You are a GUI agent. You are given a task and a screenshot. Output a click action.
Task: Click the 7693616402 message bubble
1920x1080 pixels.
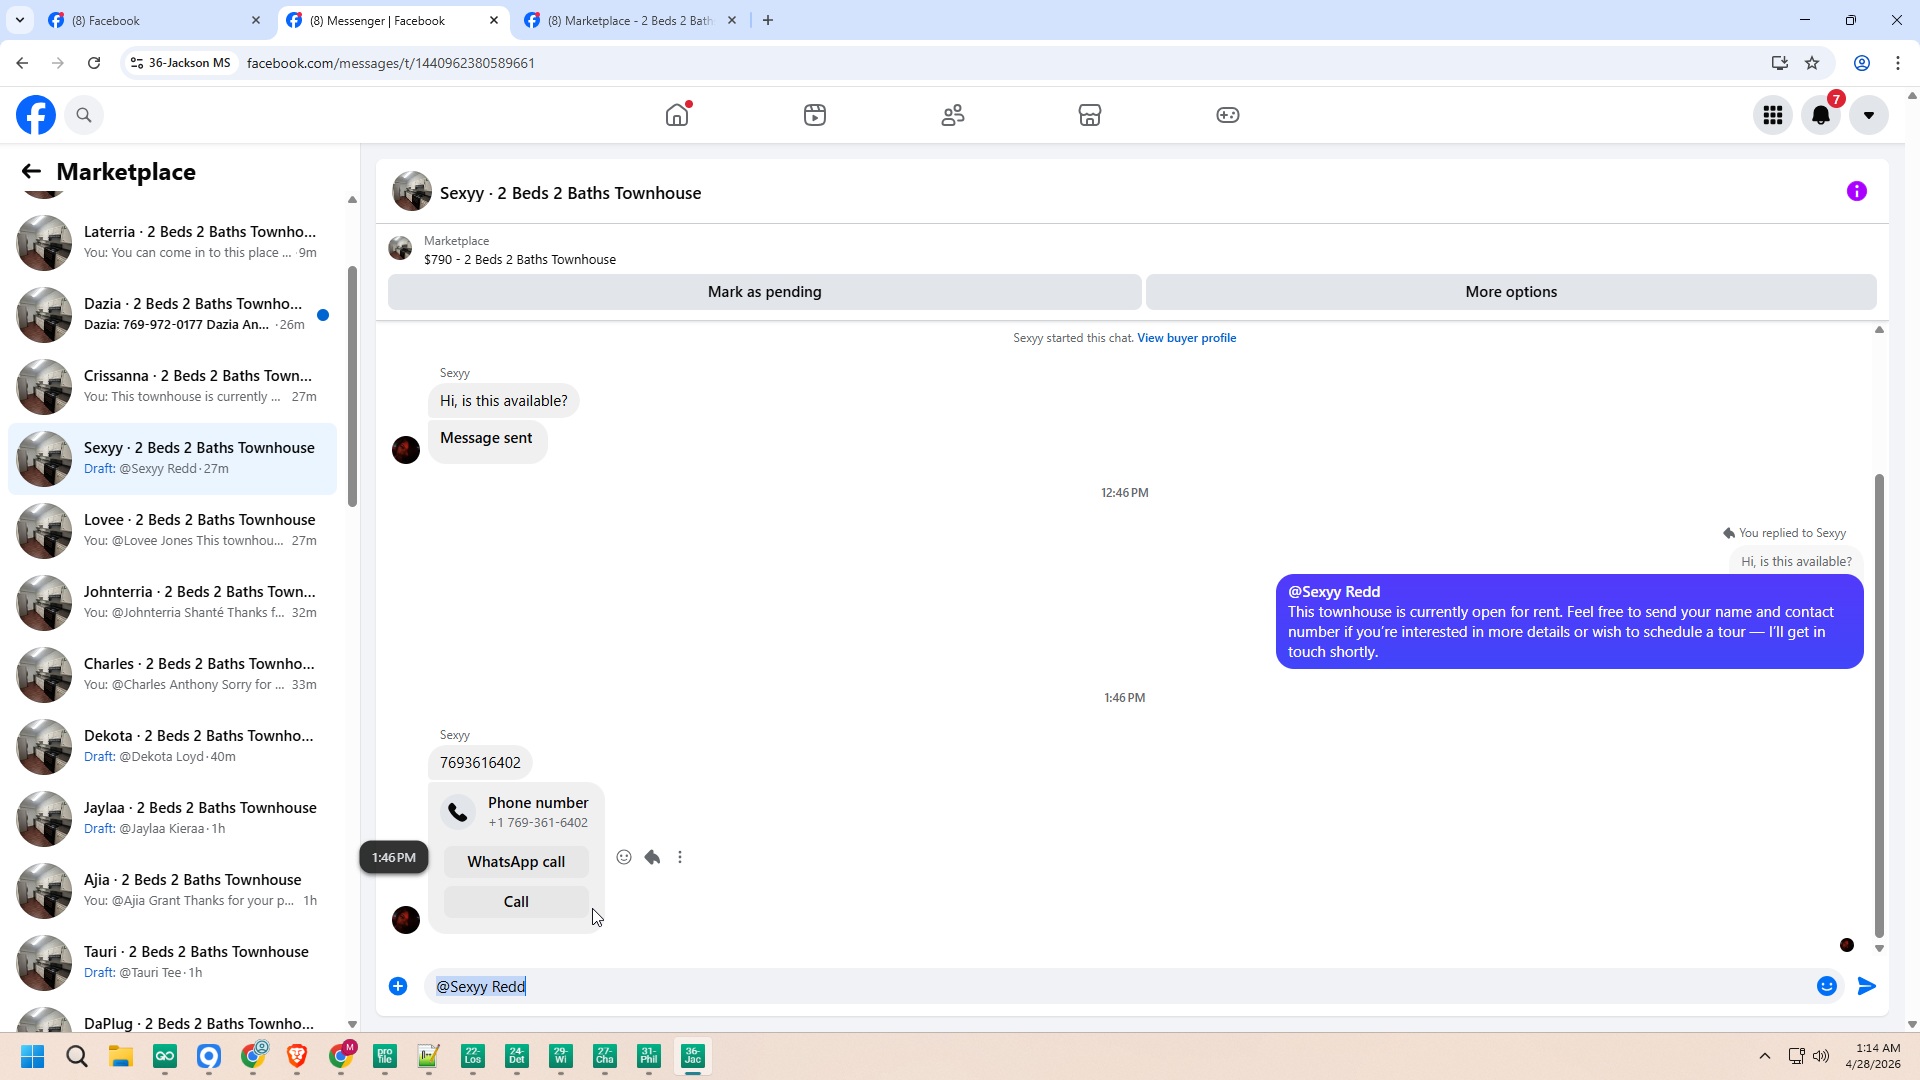point(480,763)
